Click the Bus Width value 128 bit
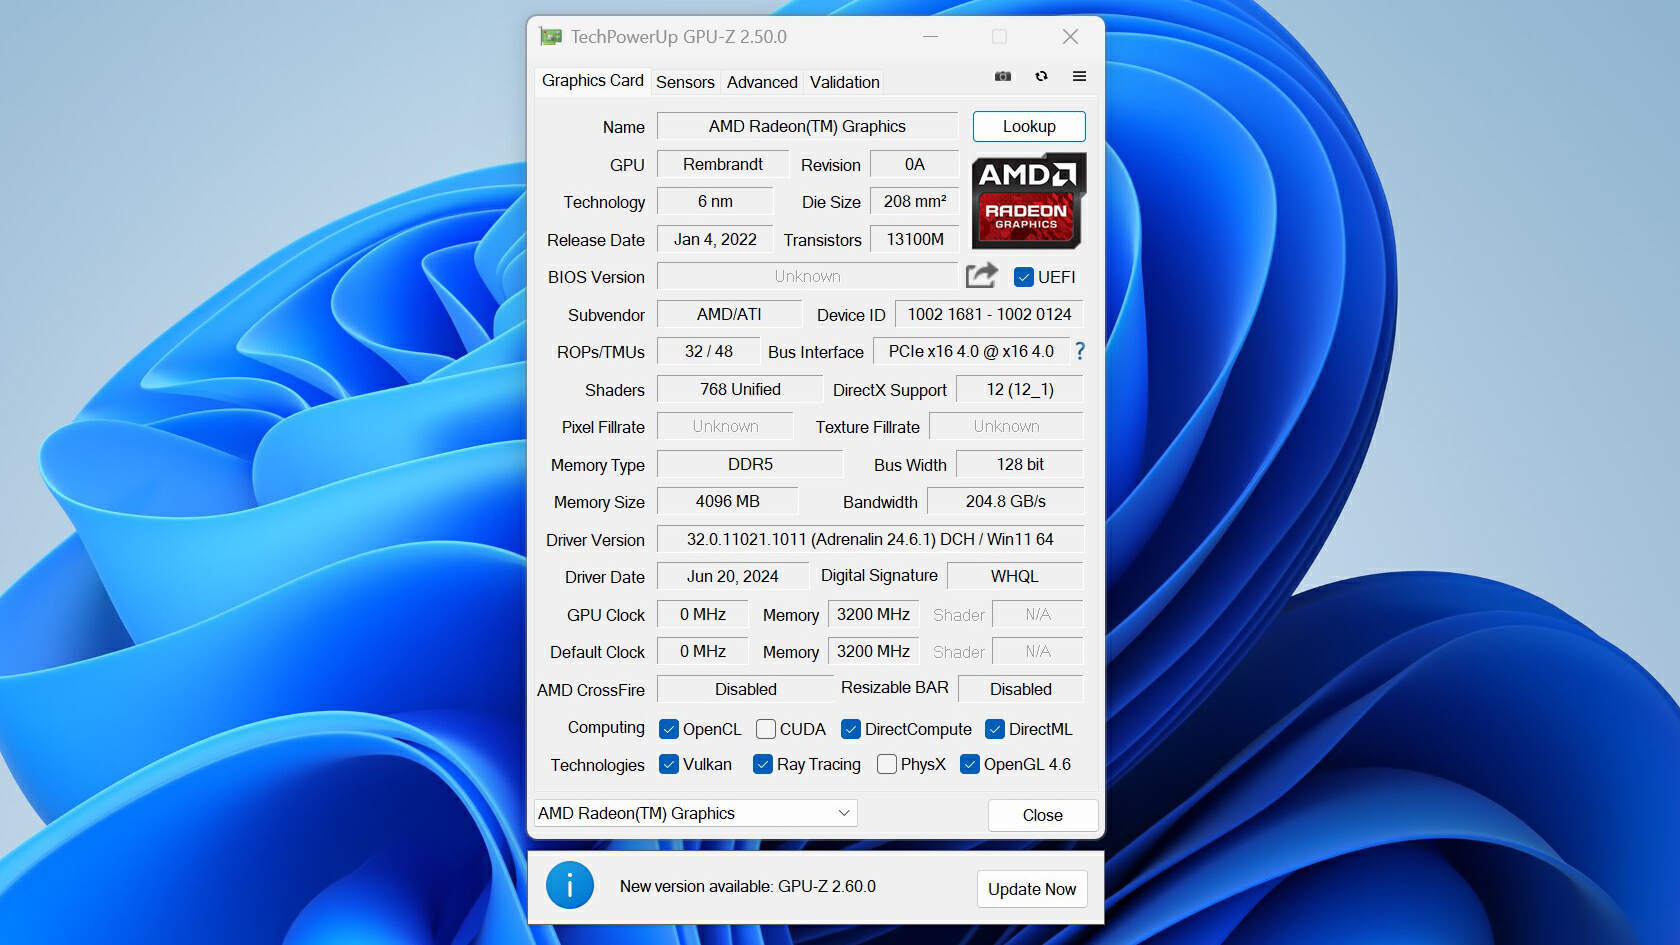Image resolution: width=1680 pixels, height=945 pixels. click(x=1020, y=464)
